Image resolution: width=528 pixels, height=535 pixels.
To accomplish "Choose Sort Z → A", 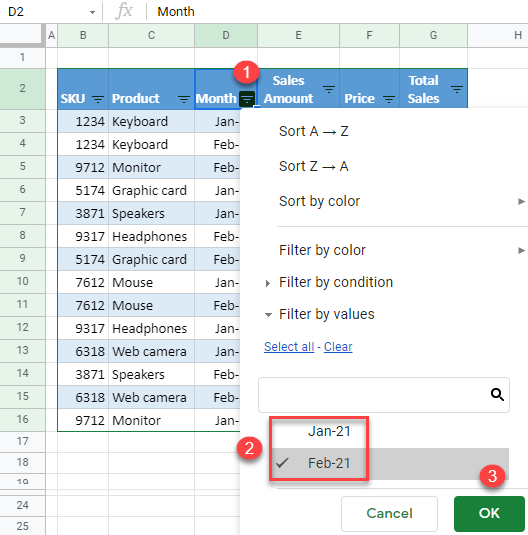I will coord(314,166).
